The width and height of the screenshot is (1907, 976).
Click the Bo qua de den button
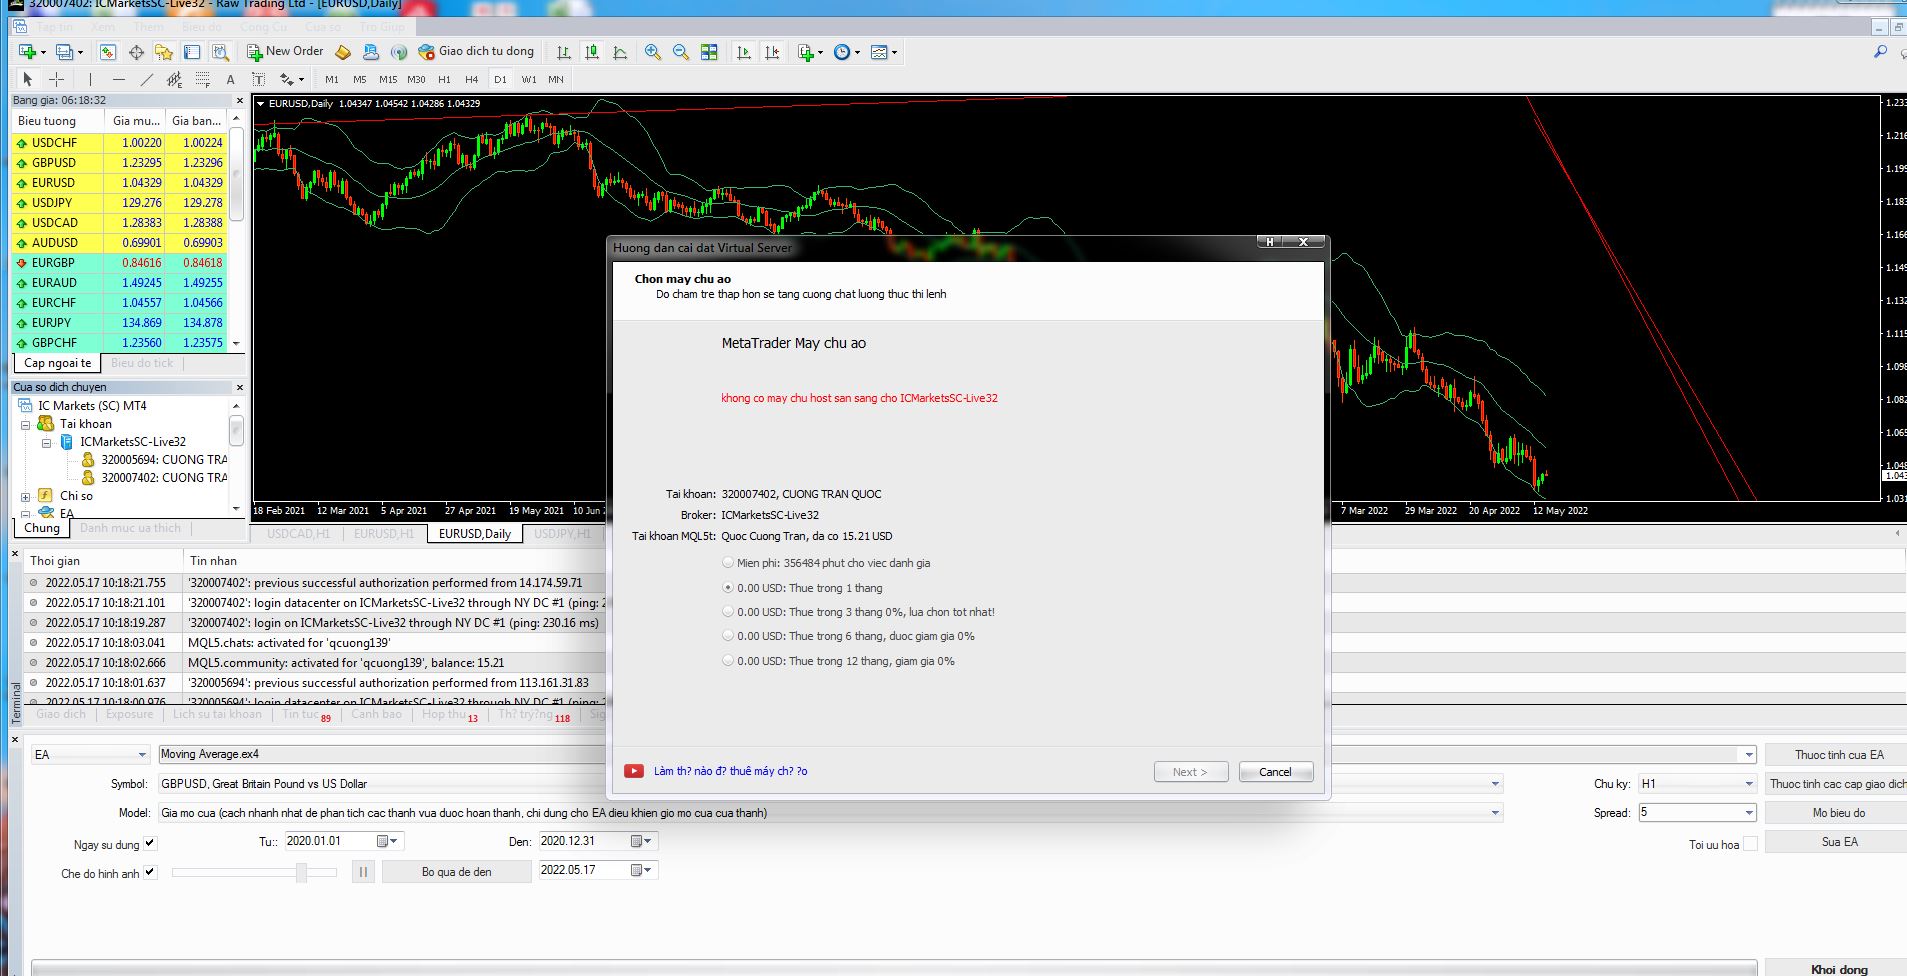(456, 872)
